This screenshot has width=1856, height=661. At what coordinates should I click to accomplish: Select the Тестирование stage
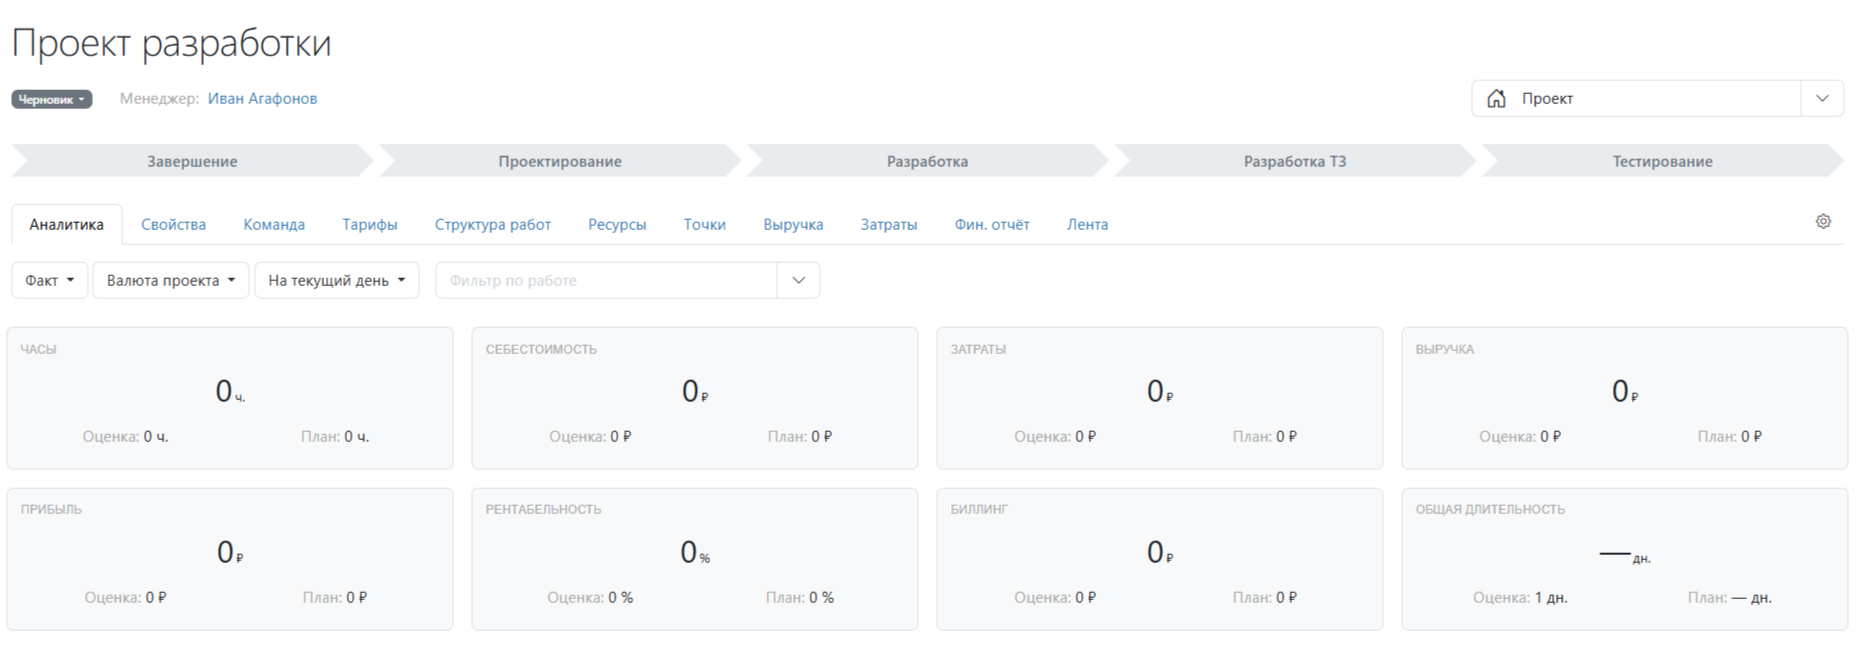tap(1662, 162)
